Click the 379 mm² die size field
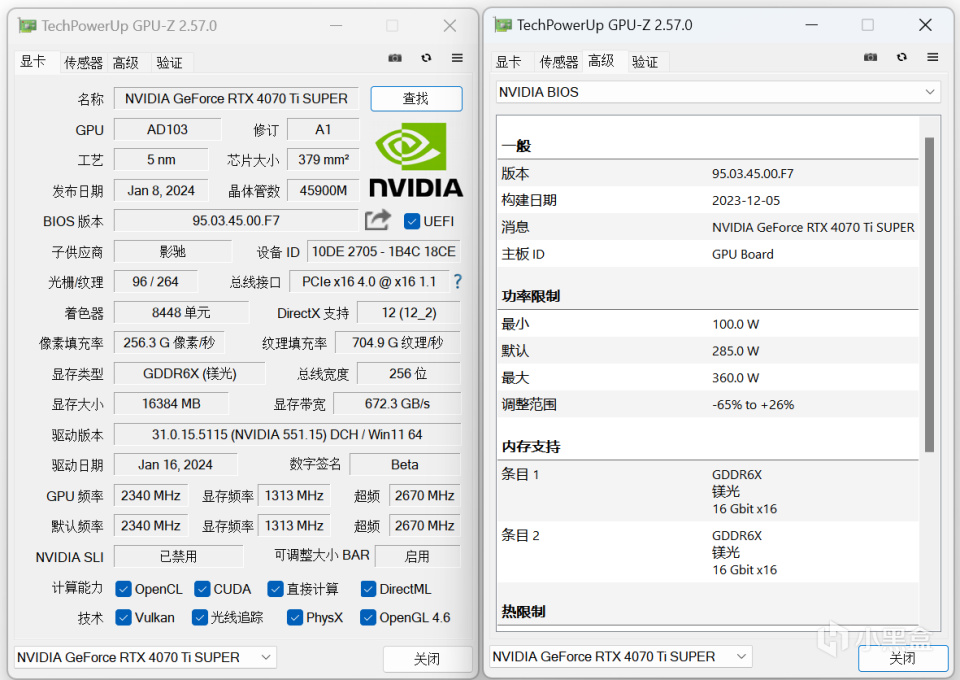This screenshot has width=960, height=680. pyautogui.click(x=323, y=160)
